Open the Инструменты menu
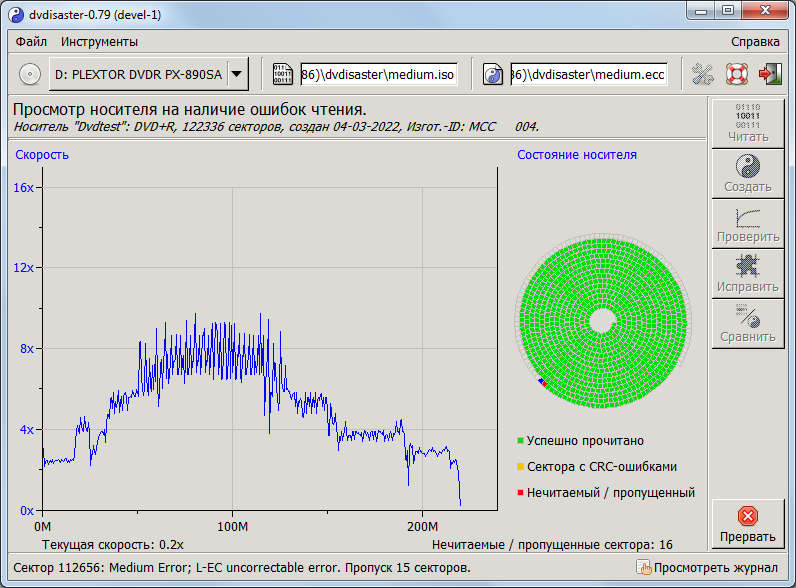Image resolution: width=796 pixels, height=588 pixels. point(99,42)
